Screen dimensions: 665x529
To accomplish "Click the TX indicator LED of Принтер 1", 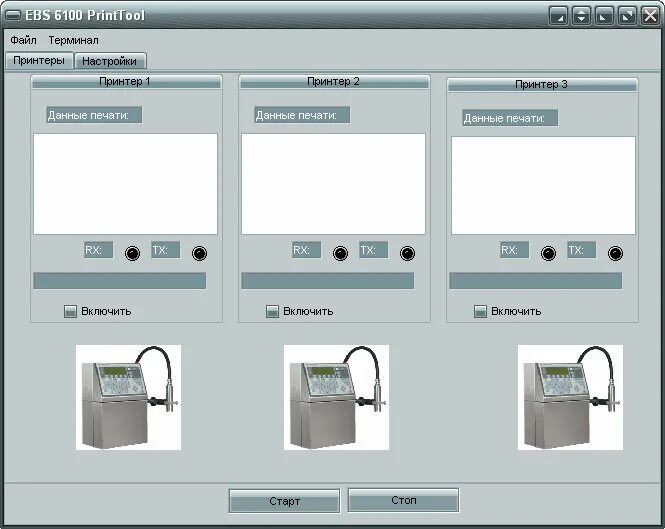I will pyautogui.click(x=199, y=253).
